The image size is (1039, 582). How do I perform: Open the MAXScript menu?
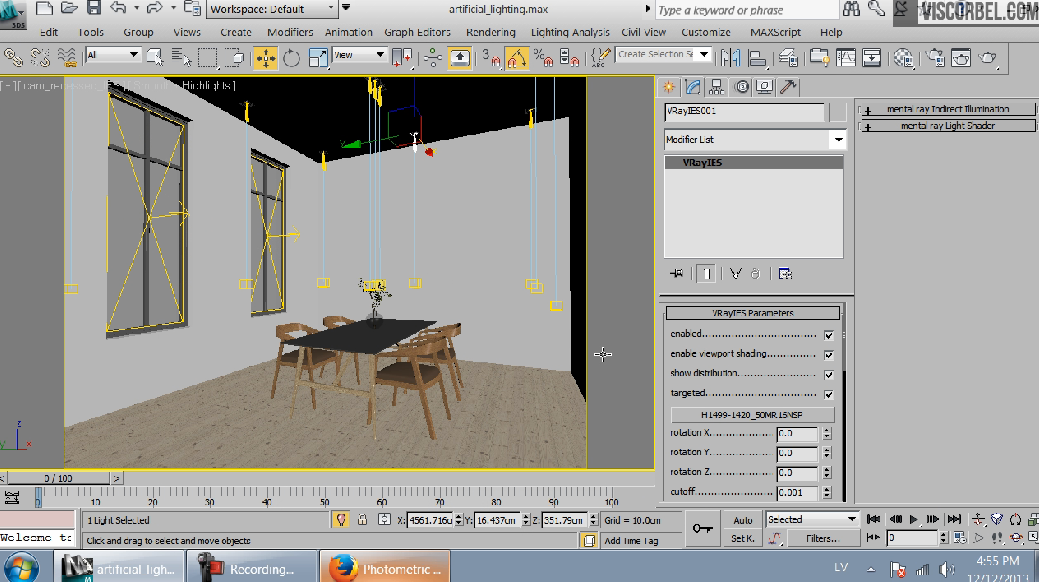point(775,32)
